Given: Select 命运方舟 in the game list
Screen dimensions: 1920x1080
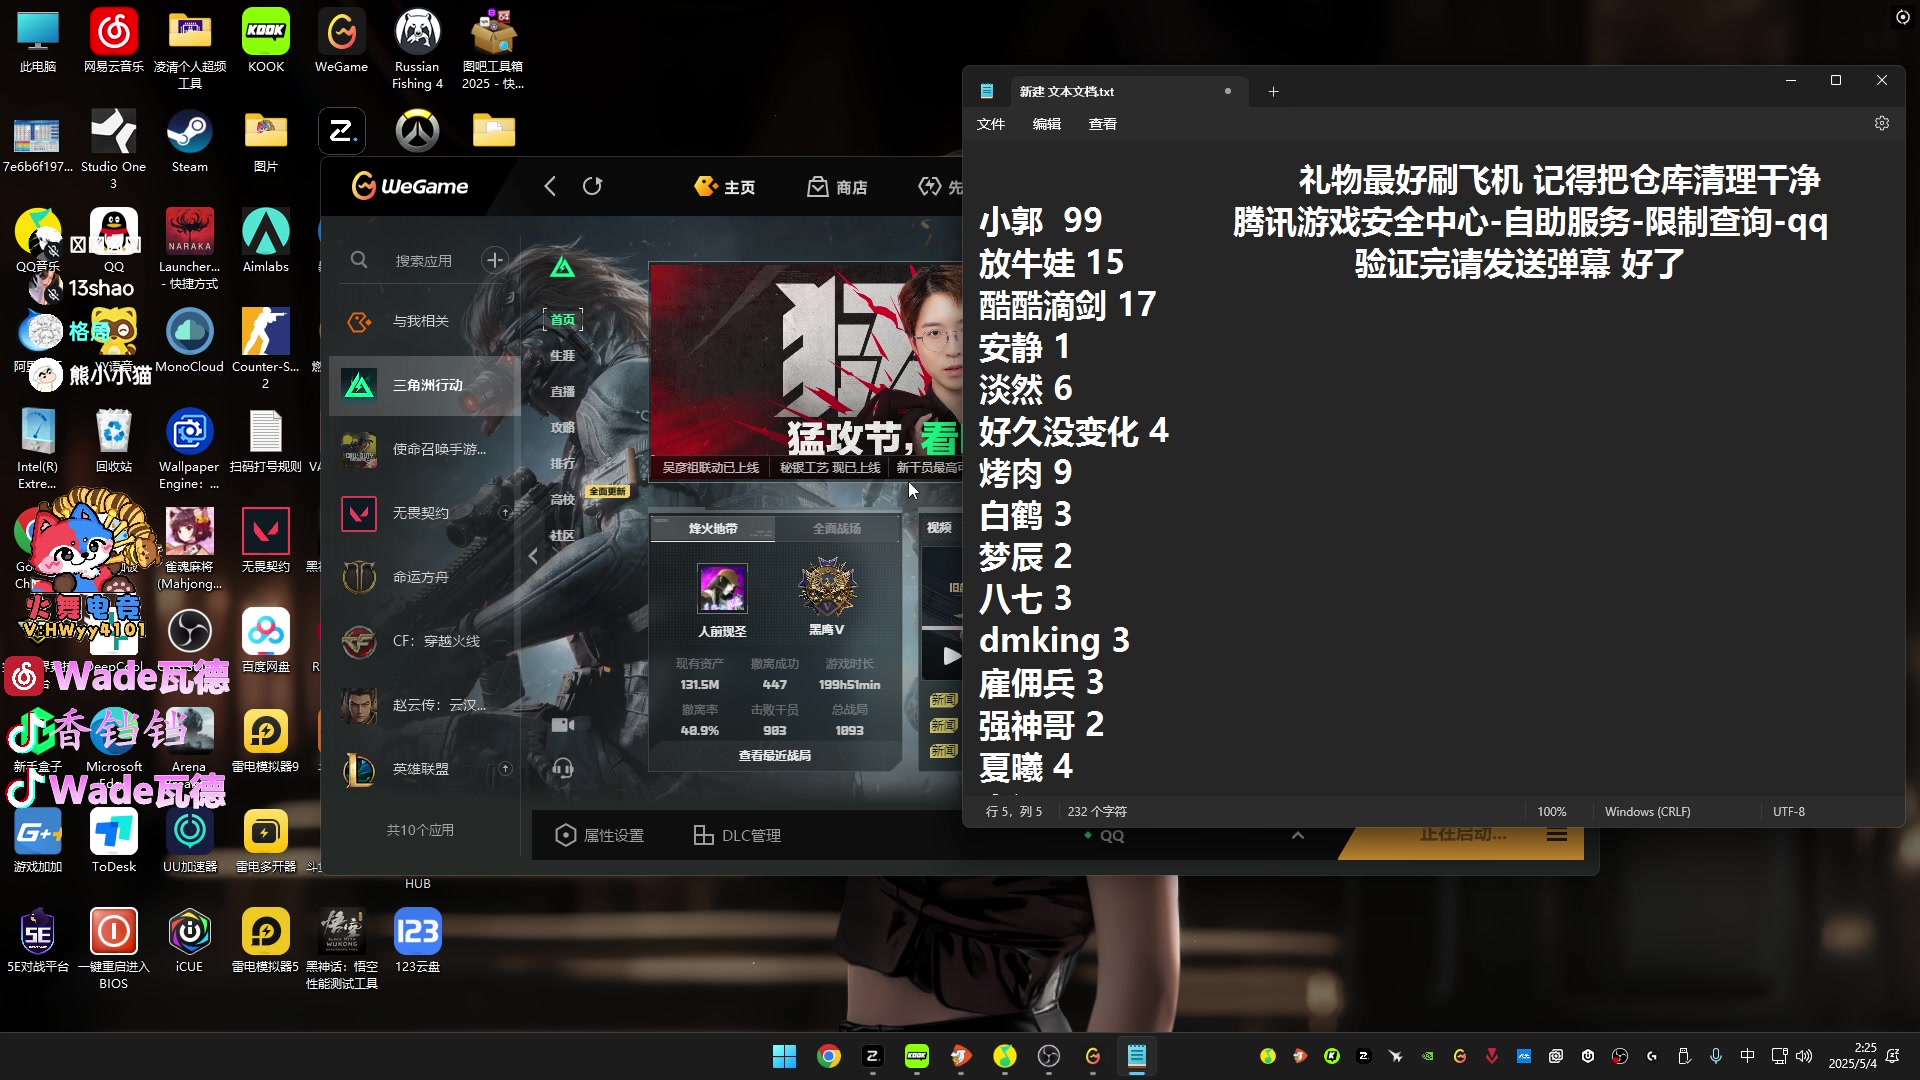Looking at the screenshot, I should point(424,577).
